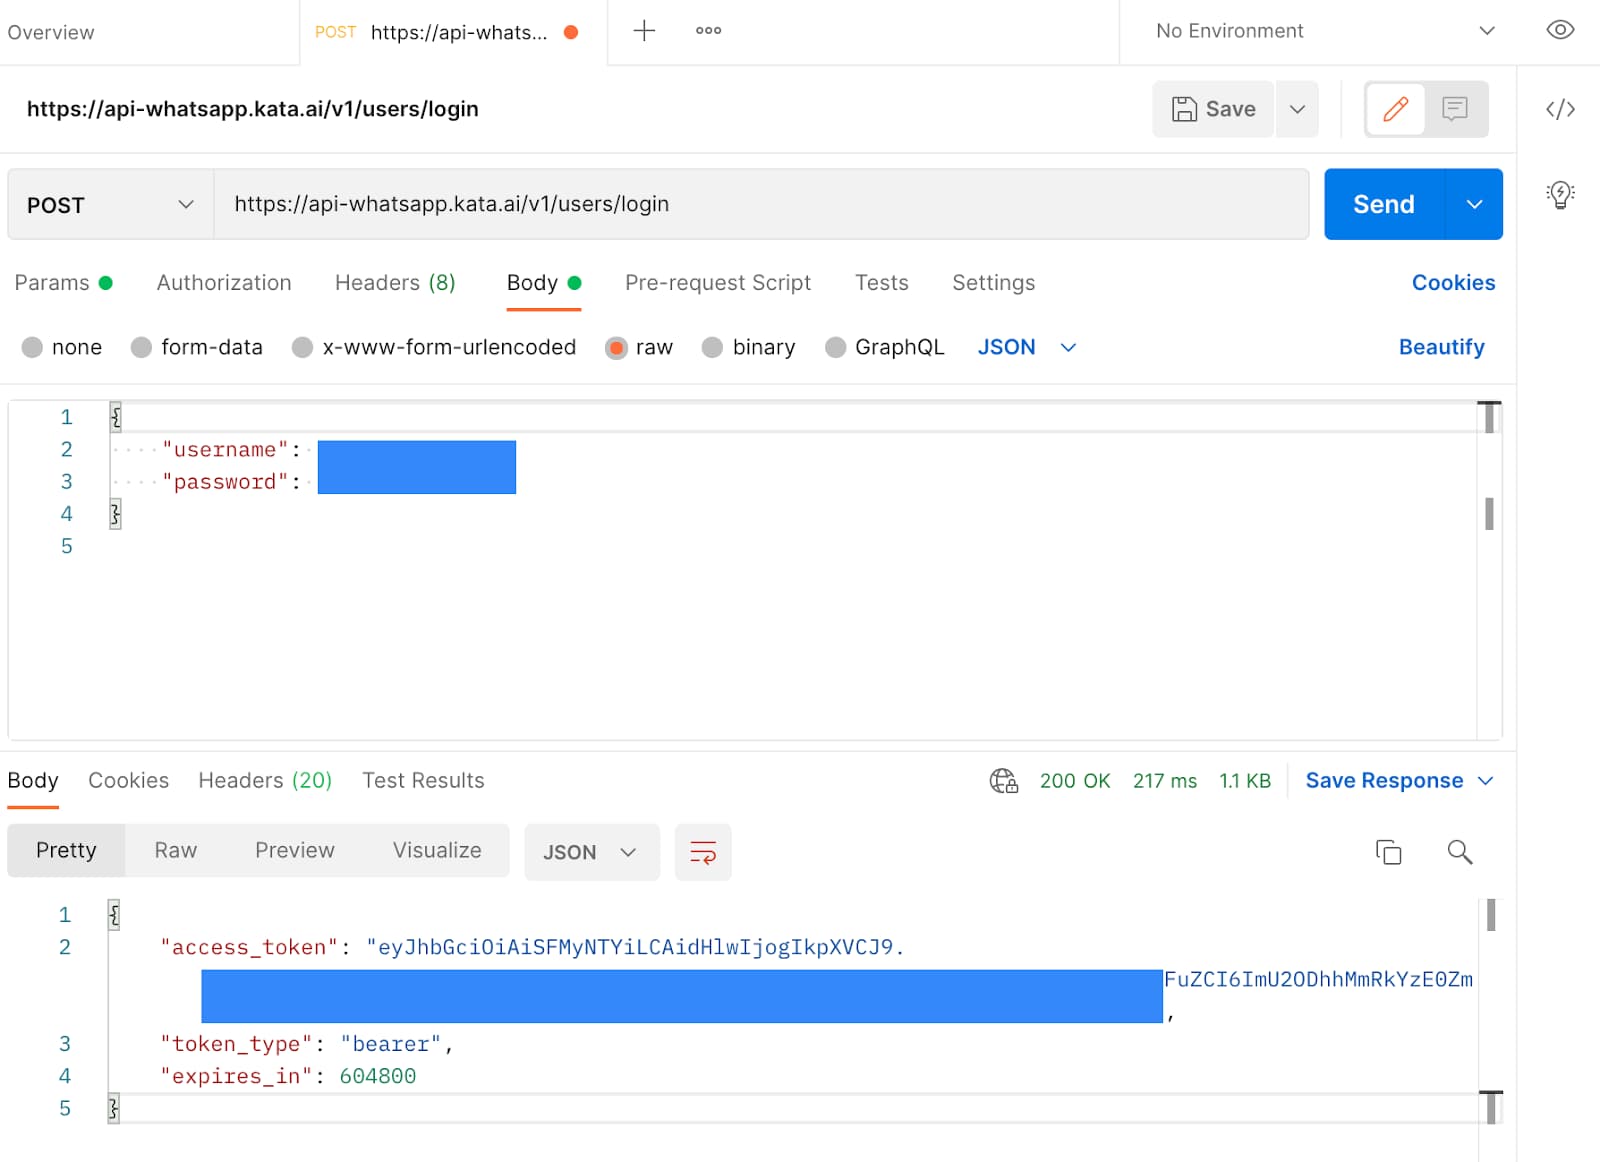Switch response view to Preview
Image resolution: width=1600 pixels, height=1162 pixels.
pos(294,851)
